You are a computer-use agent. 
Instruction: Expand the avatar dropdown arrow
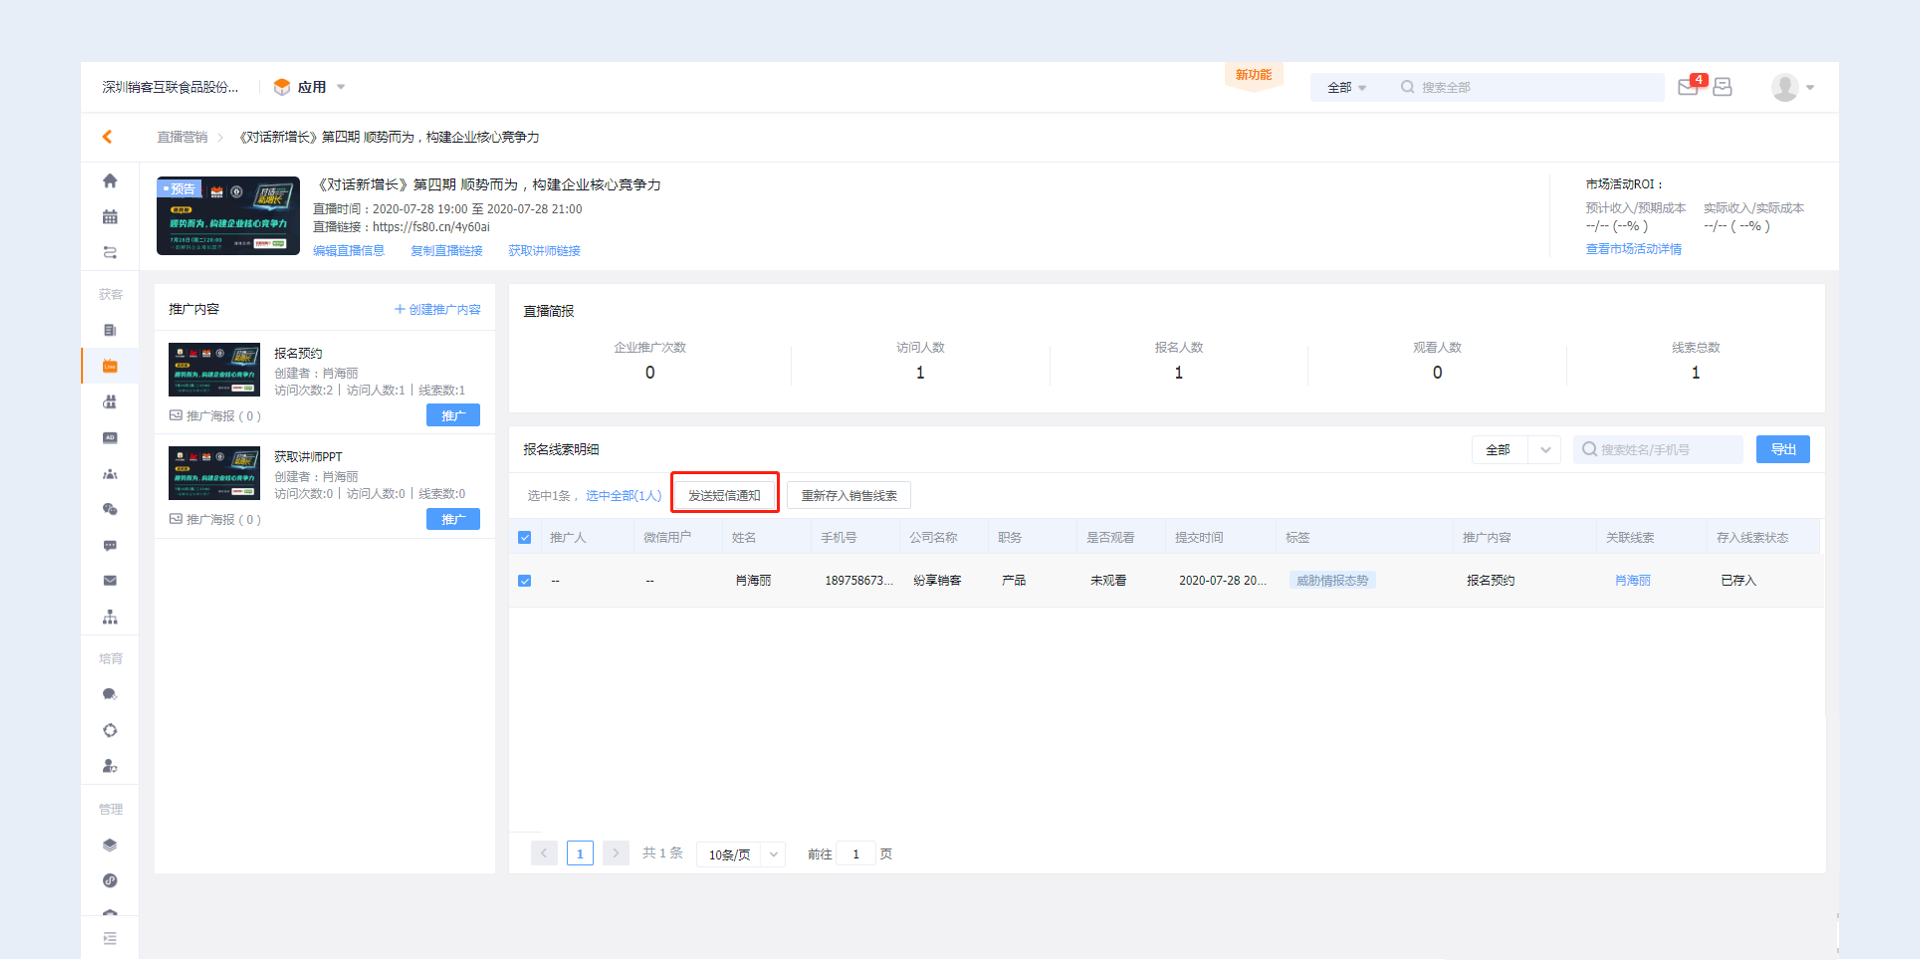coord(1810,88)
